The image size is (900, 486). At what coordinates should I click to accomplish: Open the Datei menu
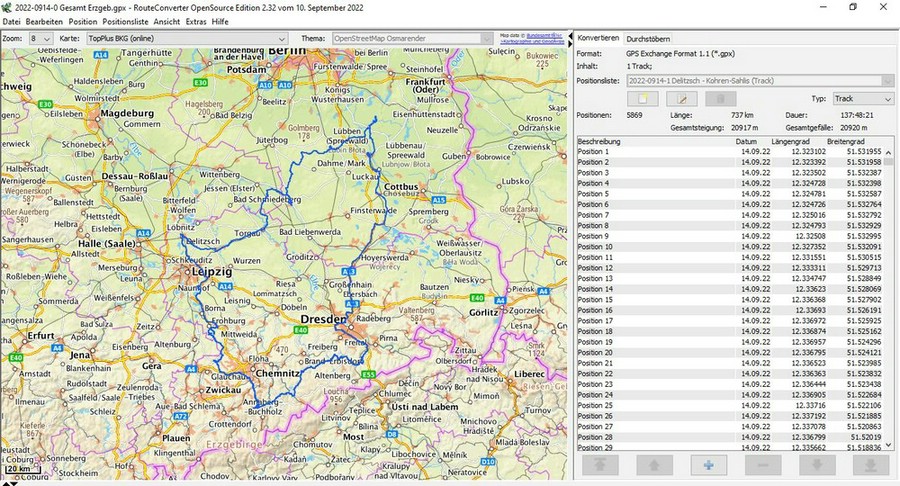11,21
